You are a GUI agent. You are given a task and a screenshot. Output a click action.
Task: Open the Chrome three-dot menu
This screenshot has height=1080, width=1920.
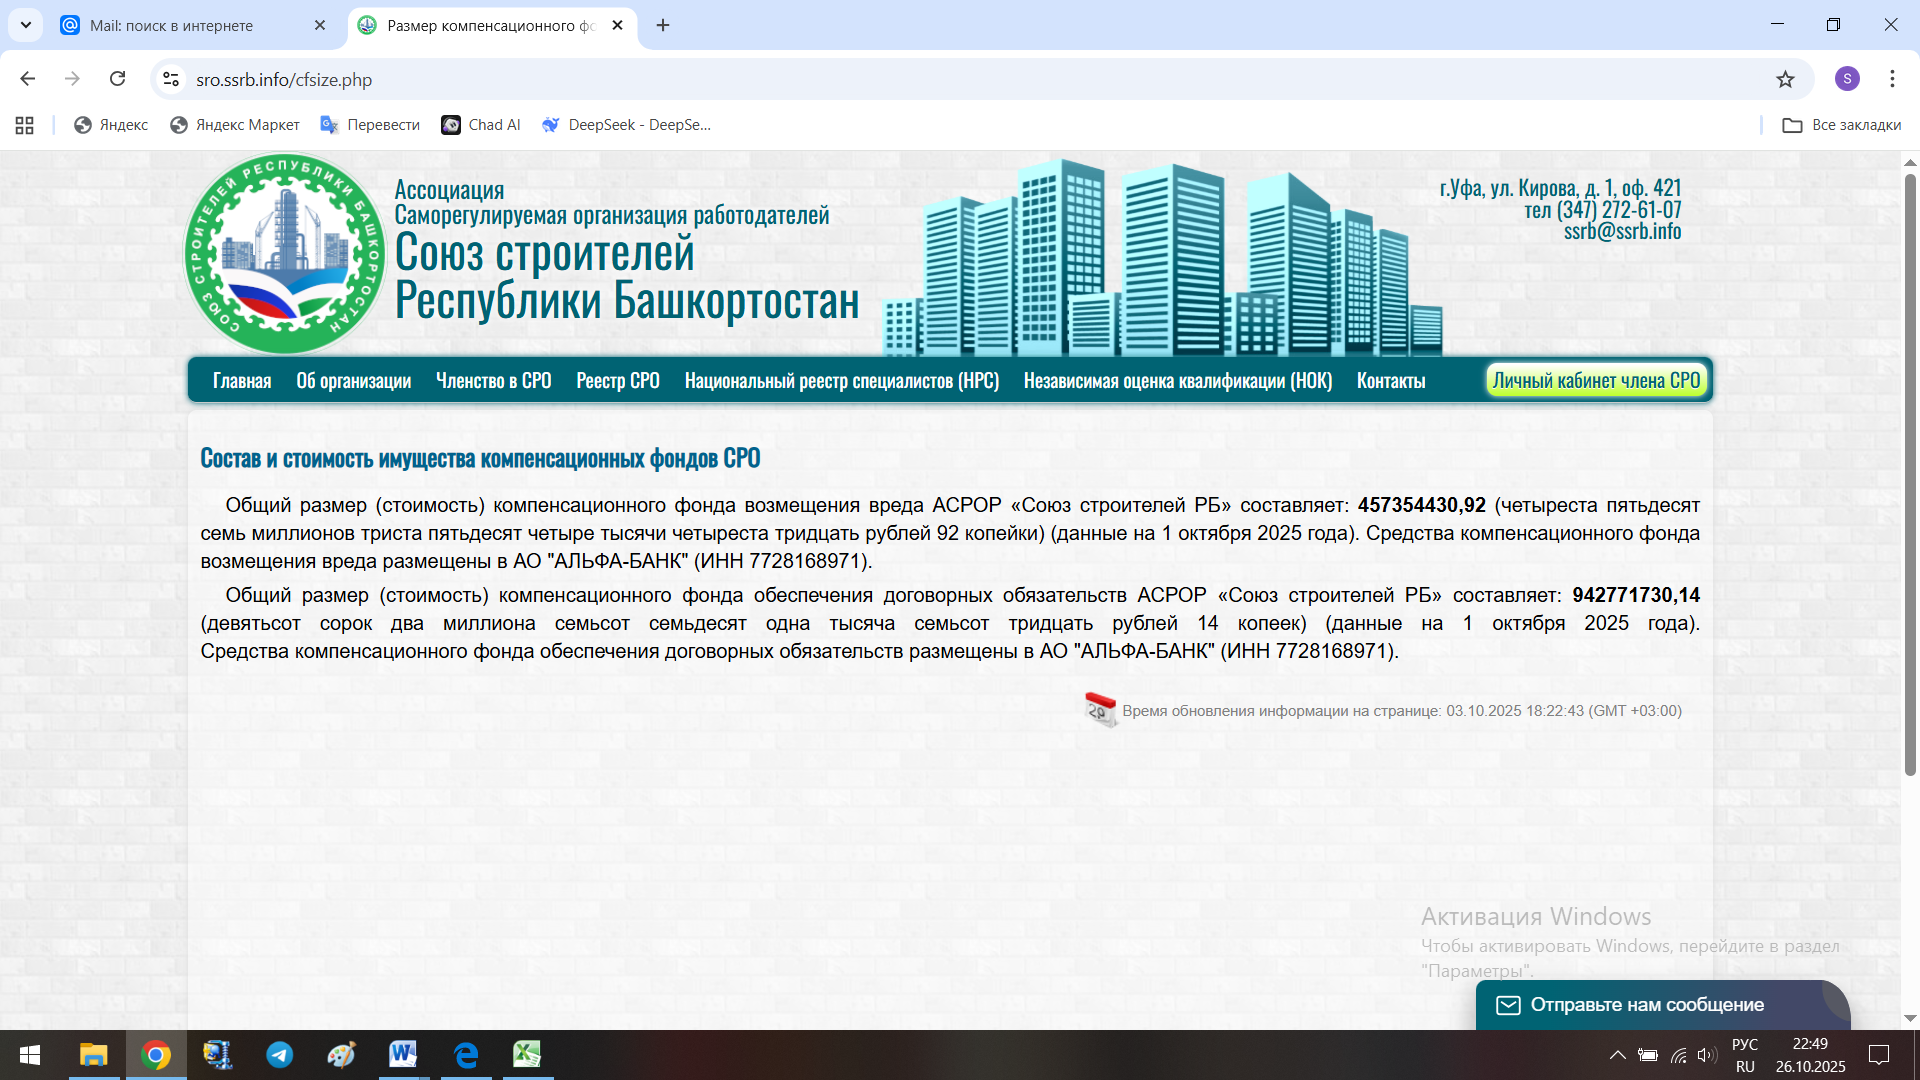1892,79
